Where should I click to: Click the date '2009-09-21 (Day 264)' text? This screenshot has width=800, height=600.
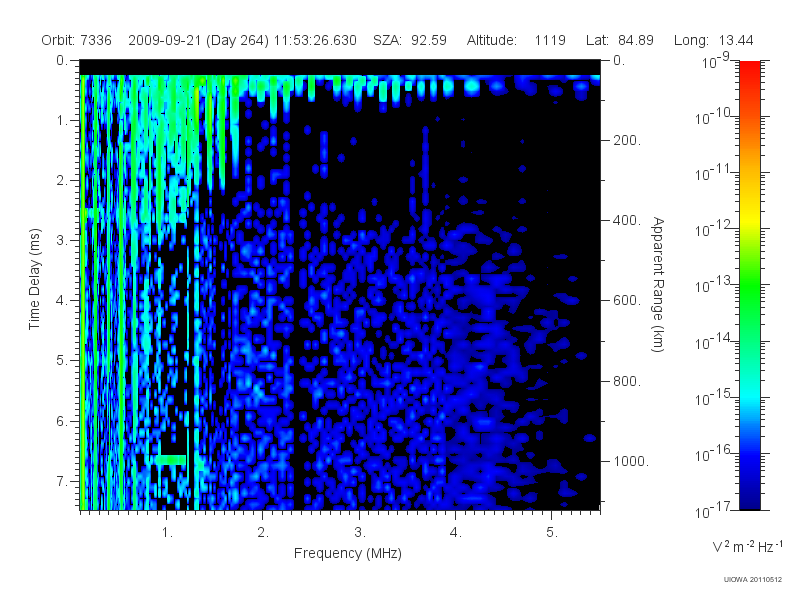[198, 40]
